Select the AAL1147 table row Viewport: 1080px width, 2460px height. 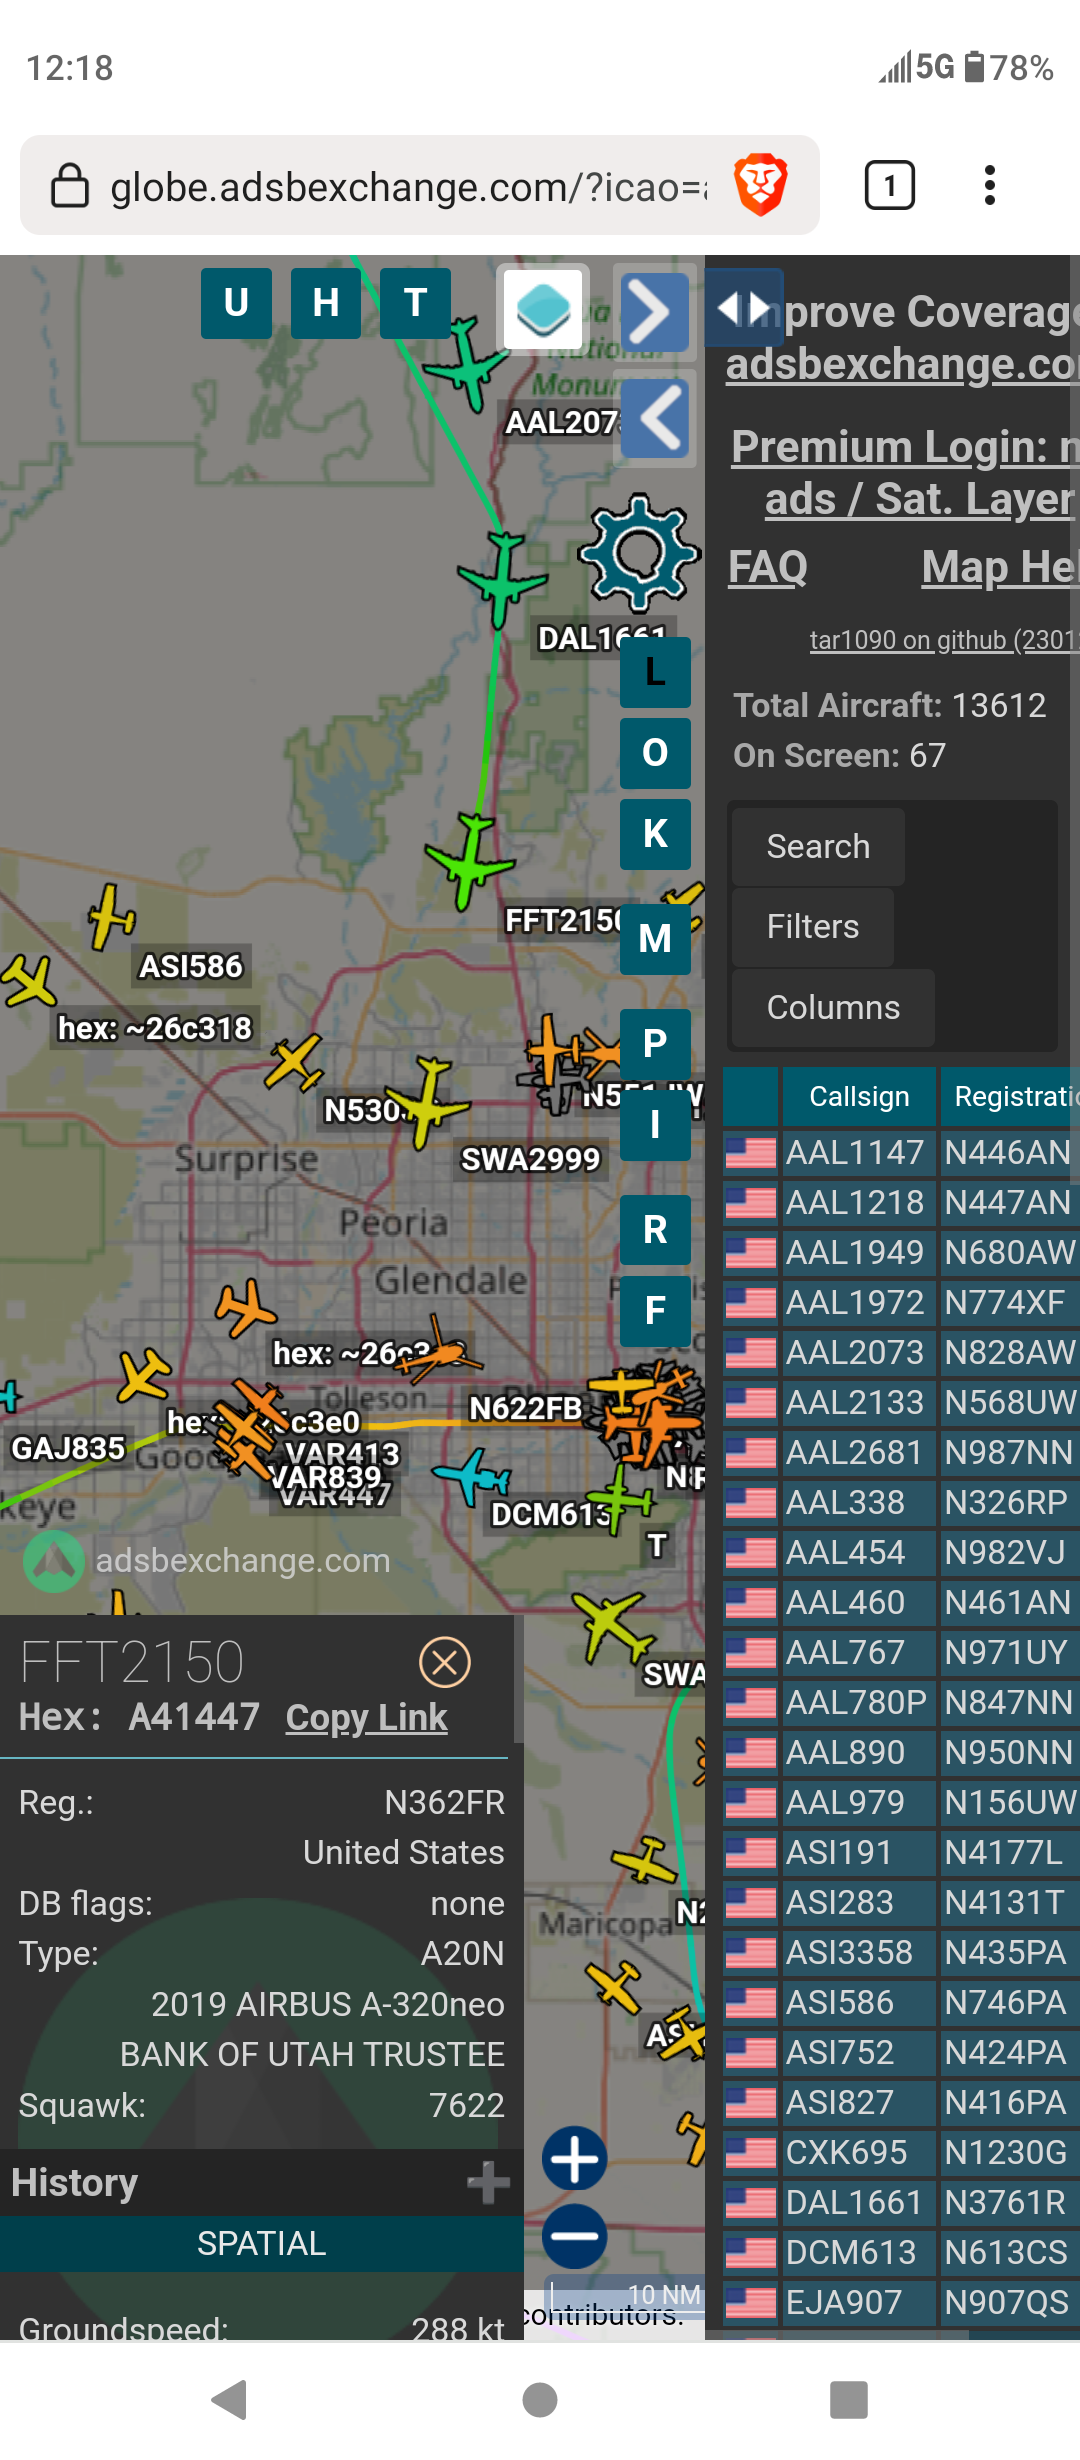tap(901, 1152)
